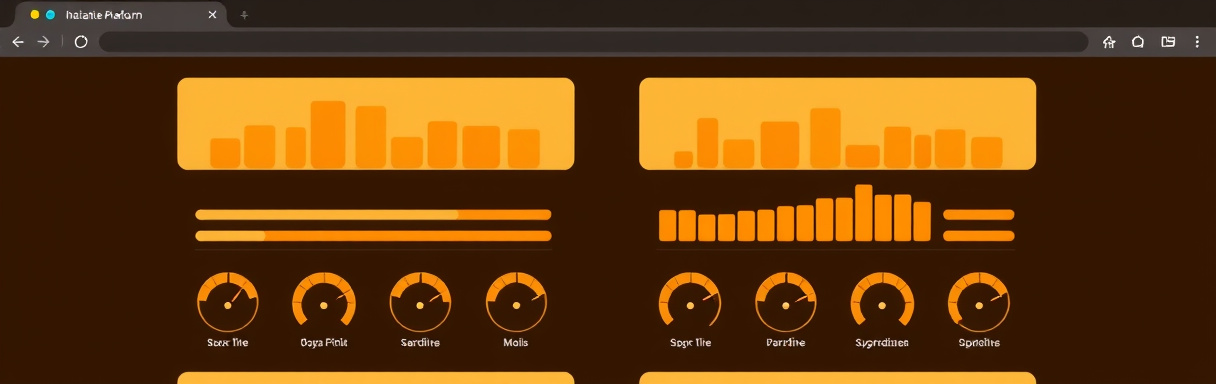Click the gauge above the Parrdite label, right panel
The height and width of the screenshot is (384, 1216).
786,302
